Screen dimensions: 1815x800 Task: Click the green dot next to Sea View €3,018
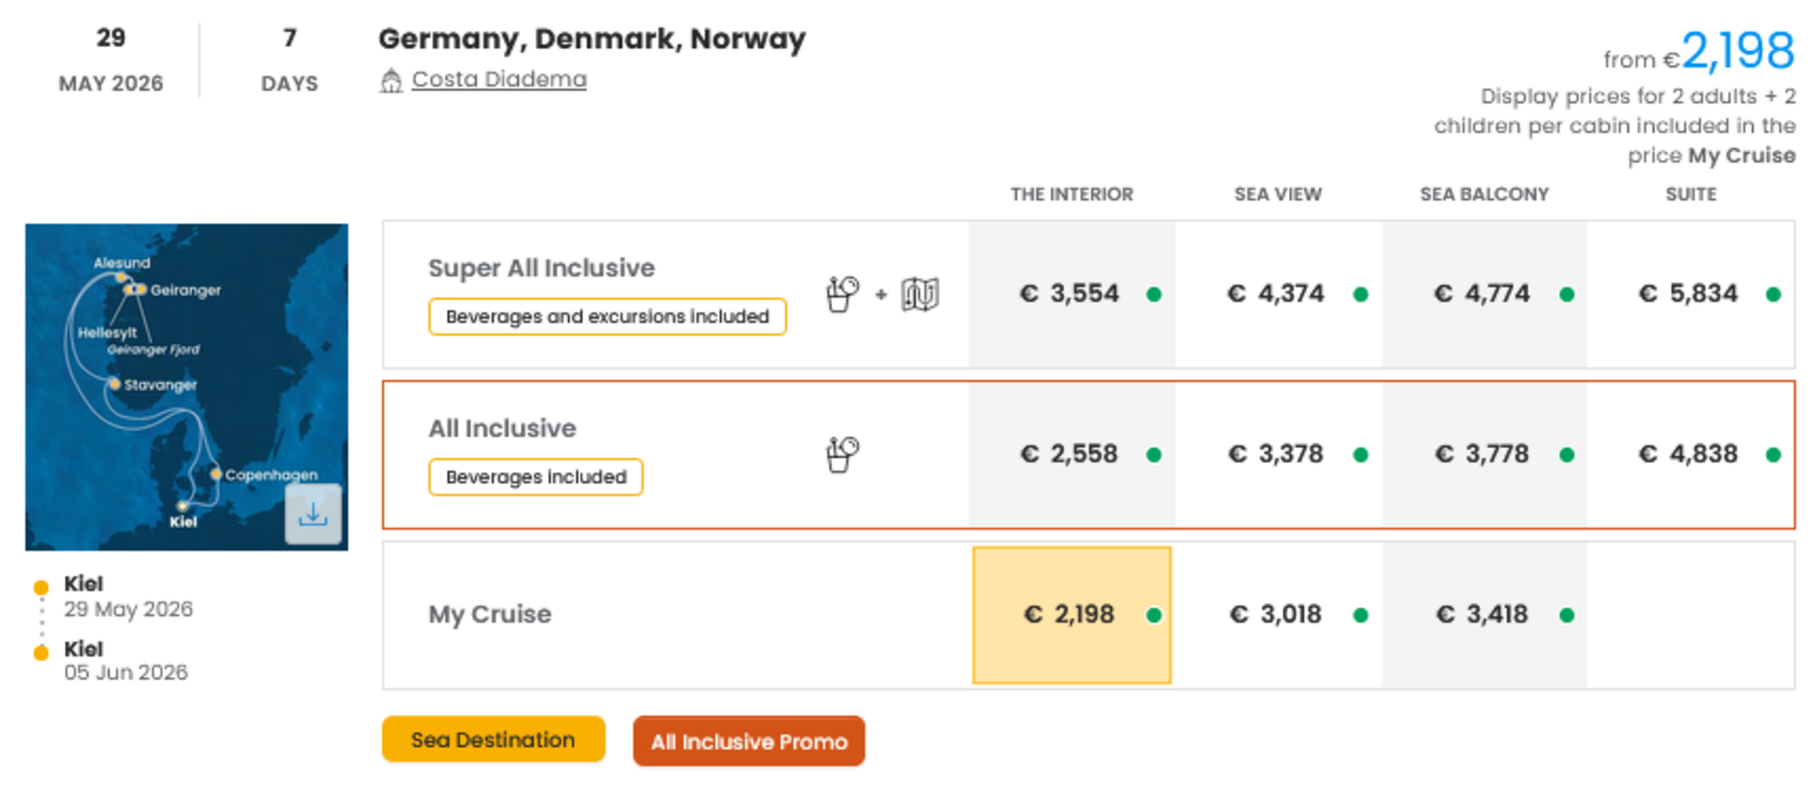point(1360,615)
